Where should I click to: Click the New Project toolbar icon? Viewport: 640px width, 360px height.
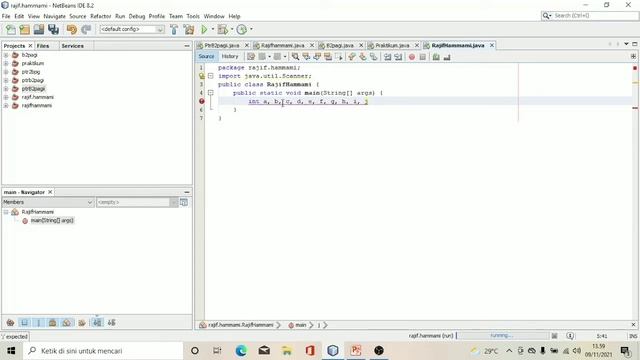[x=24, y=29]
